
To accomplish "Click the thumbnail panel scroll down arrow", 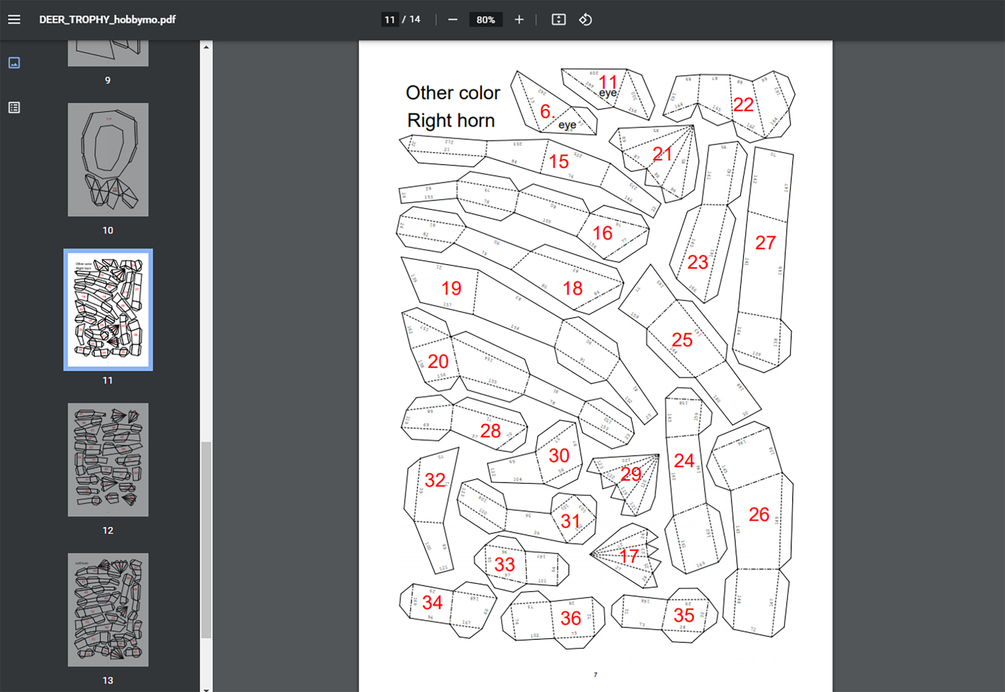I will (x=206, y=689).
